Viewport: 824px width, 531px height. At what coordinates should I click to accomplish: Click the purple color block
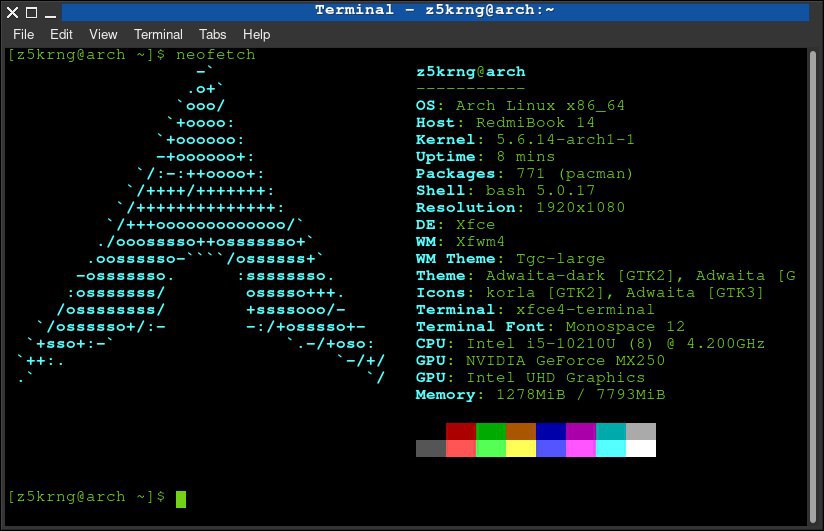click(x=581, y=431)
